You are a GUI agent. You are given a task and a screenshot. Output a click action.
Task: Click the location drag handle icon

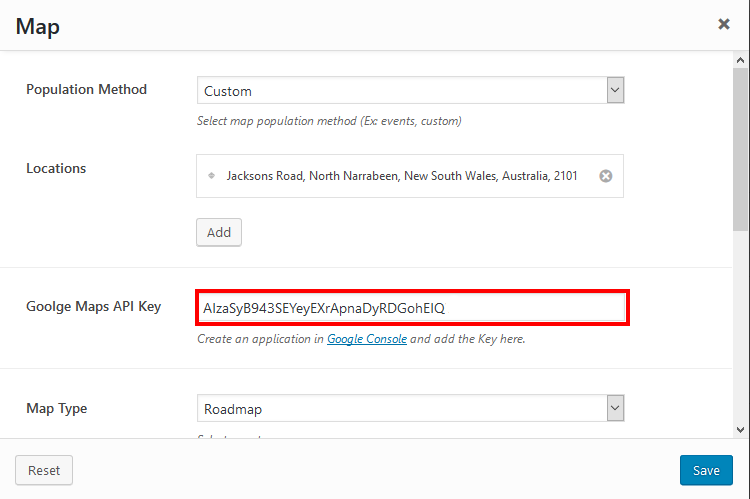click(x=211, y=176)
